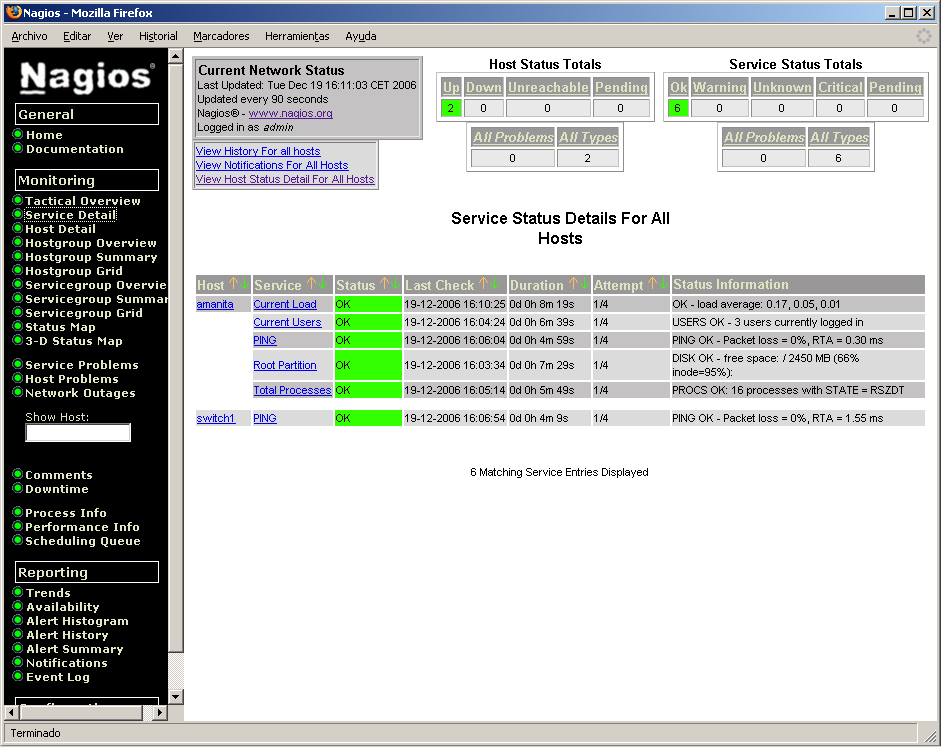
Task: Click the "Terminado" status bar text
Action: click(35, 733)
